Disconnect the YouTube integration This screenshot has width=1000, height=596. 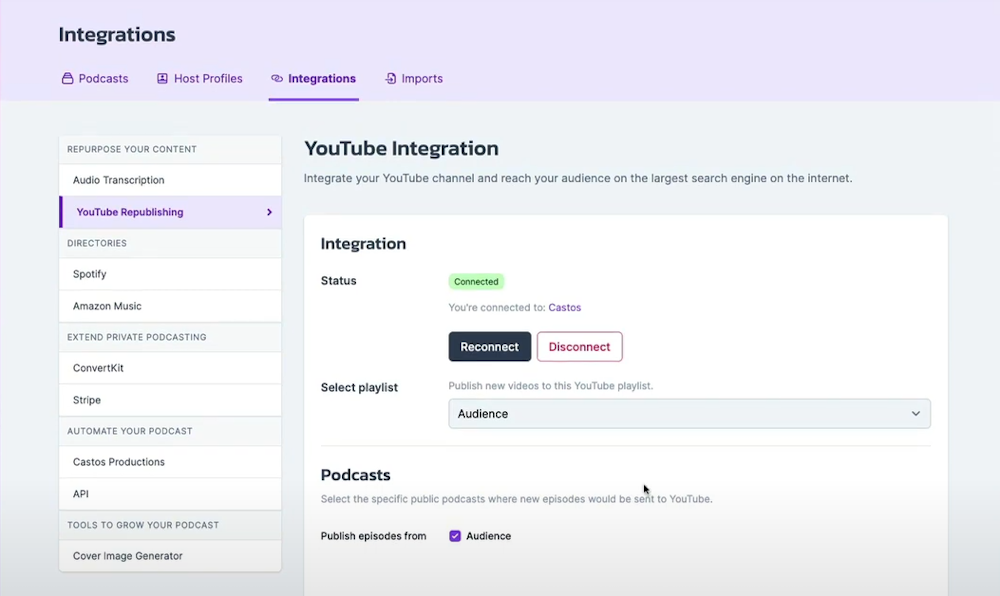(x=579, y=346)
